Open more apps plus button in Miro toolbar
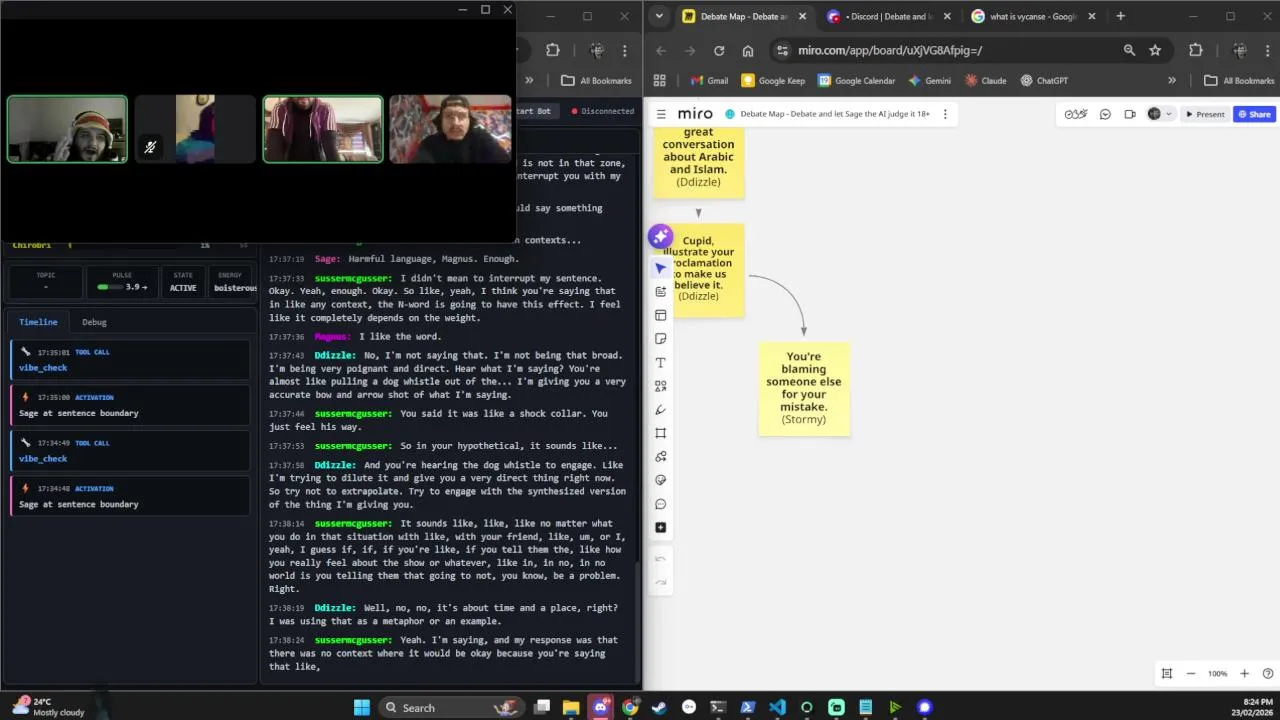Image resolution: width=1280 pixels, height=720 pixels. coord(660,528)
